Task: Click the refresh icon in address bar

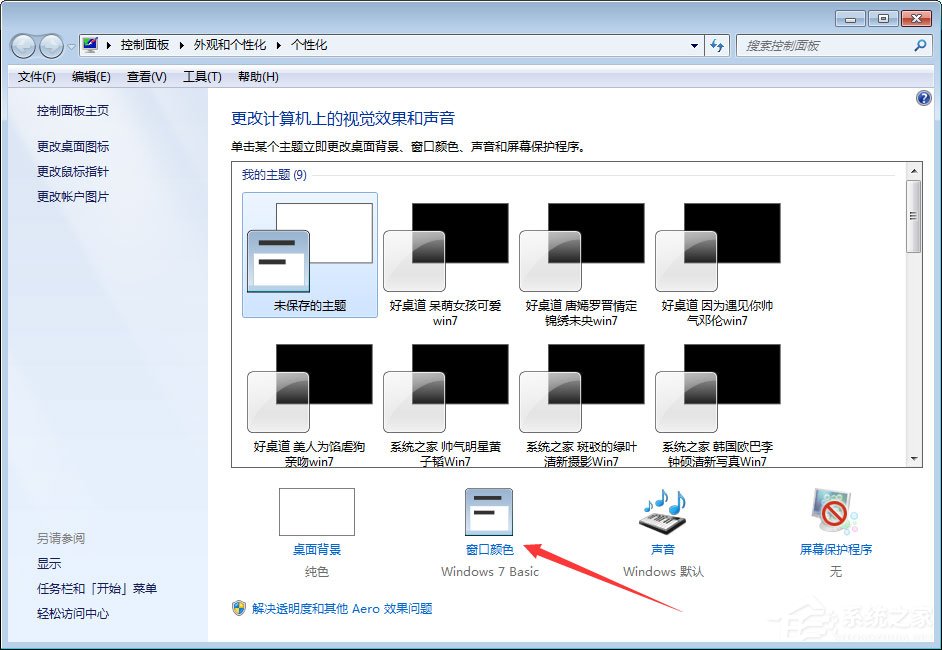Action: point(720,46)
